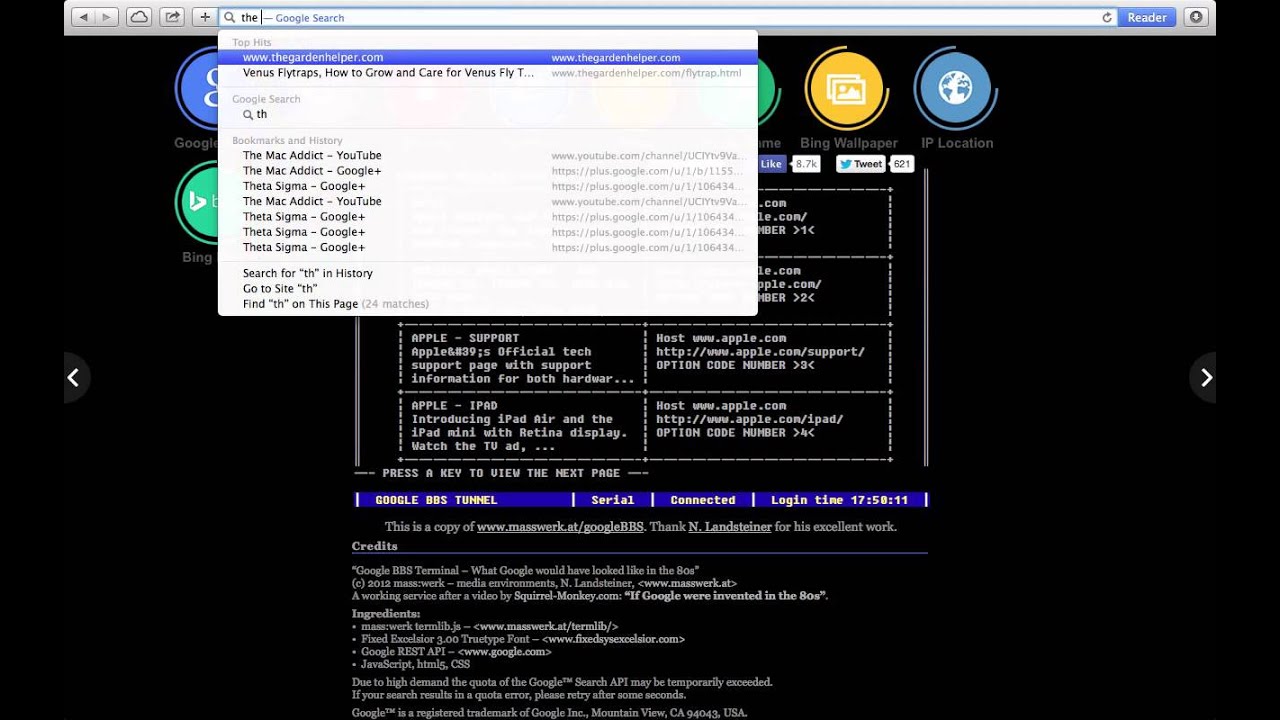Open www.fixedsysexcelsior.com link

click(x=614, y=639)
